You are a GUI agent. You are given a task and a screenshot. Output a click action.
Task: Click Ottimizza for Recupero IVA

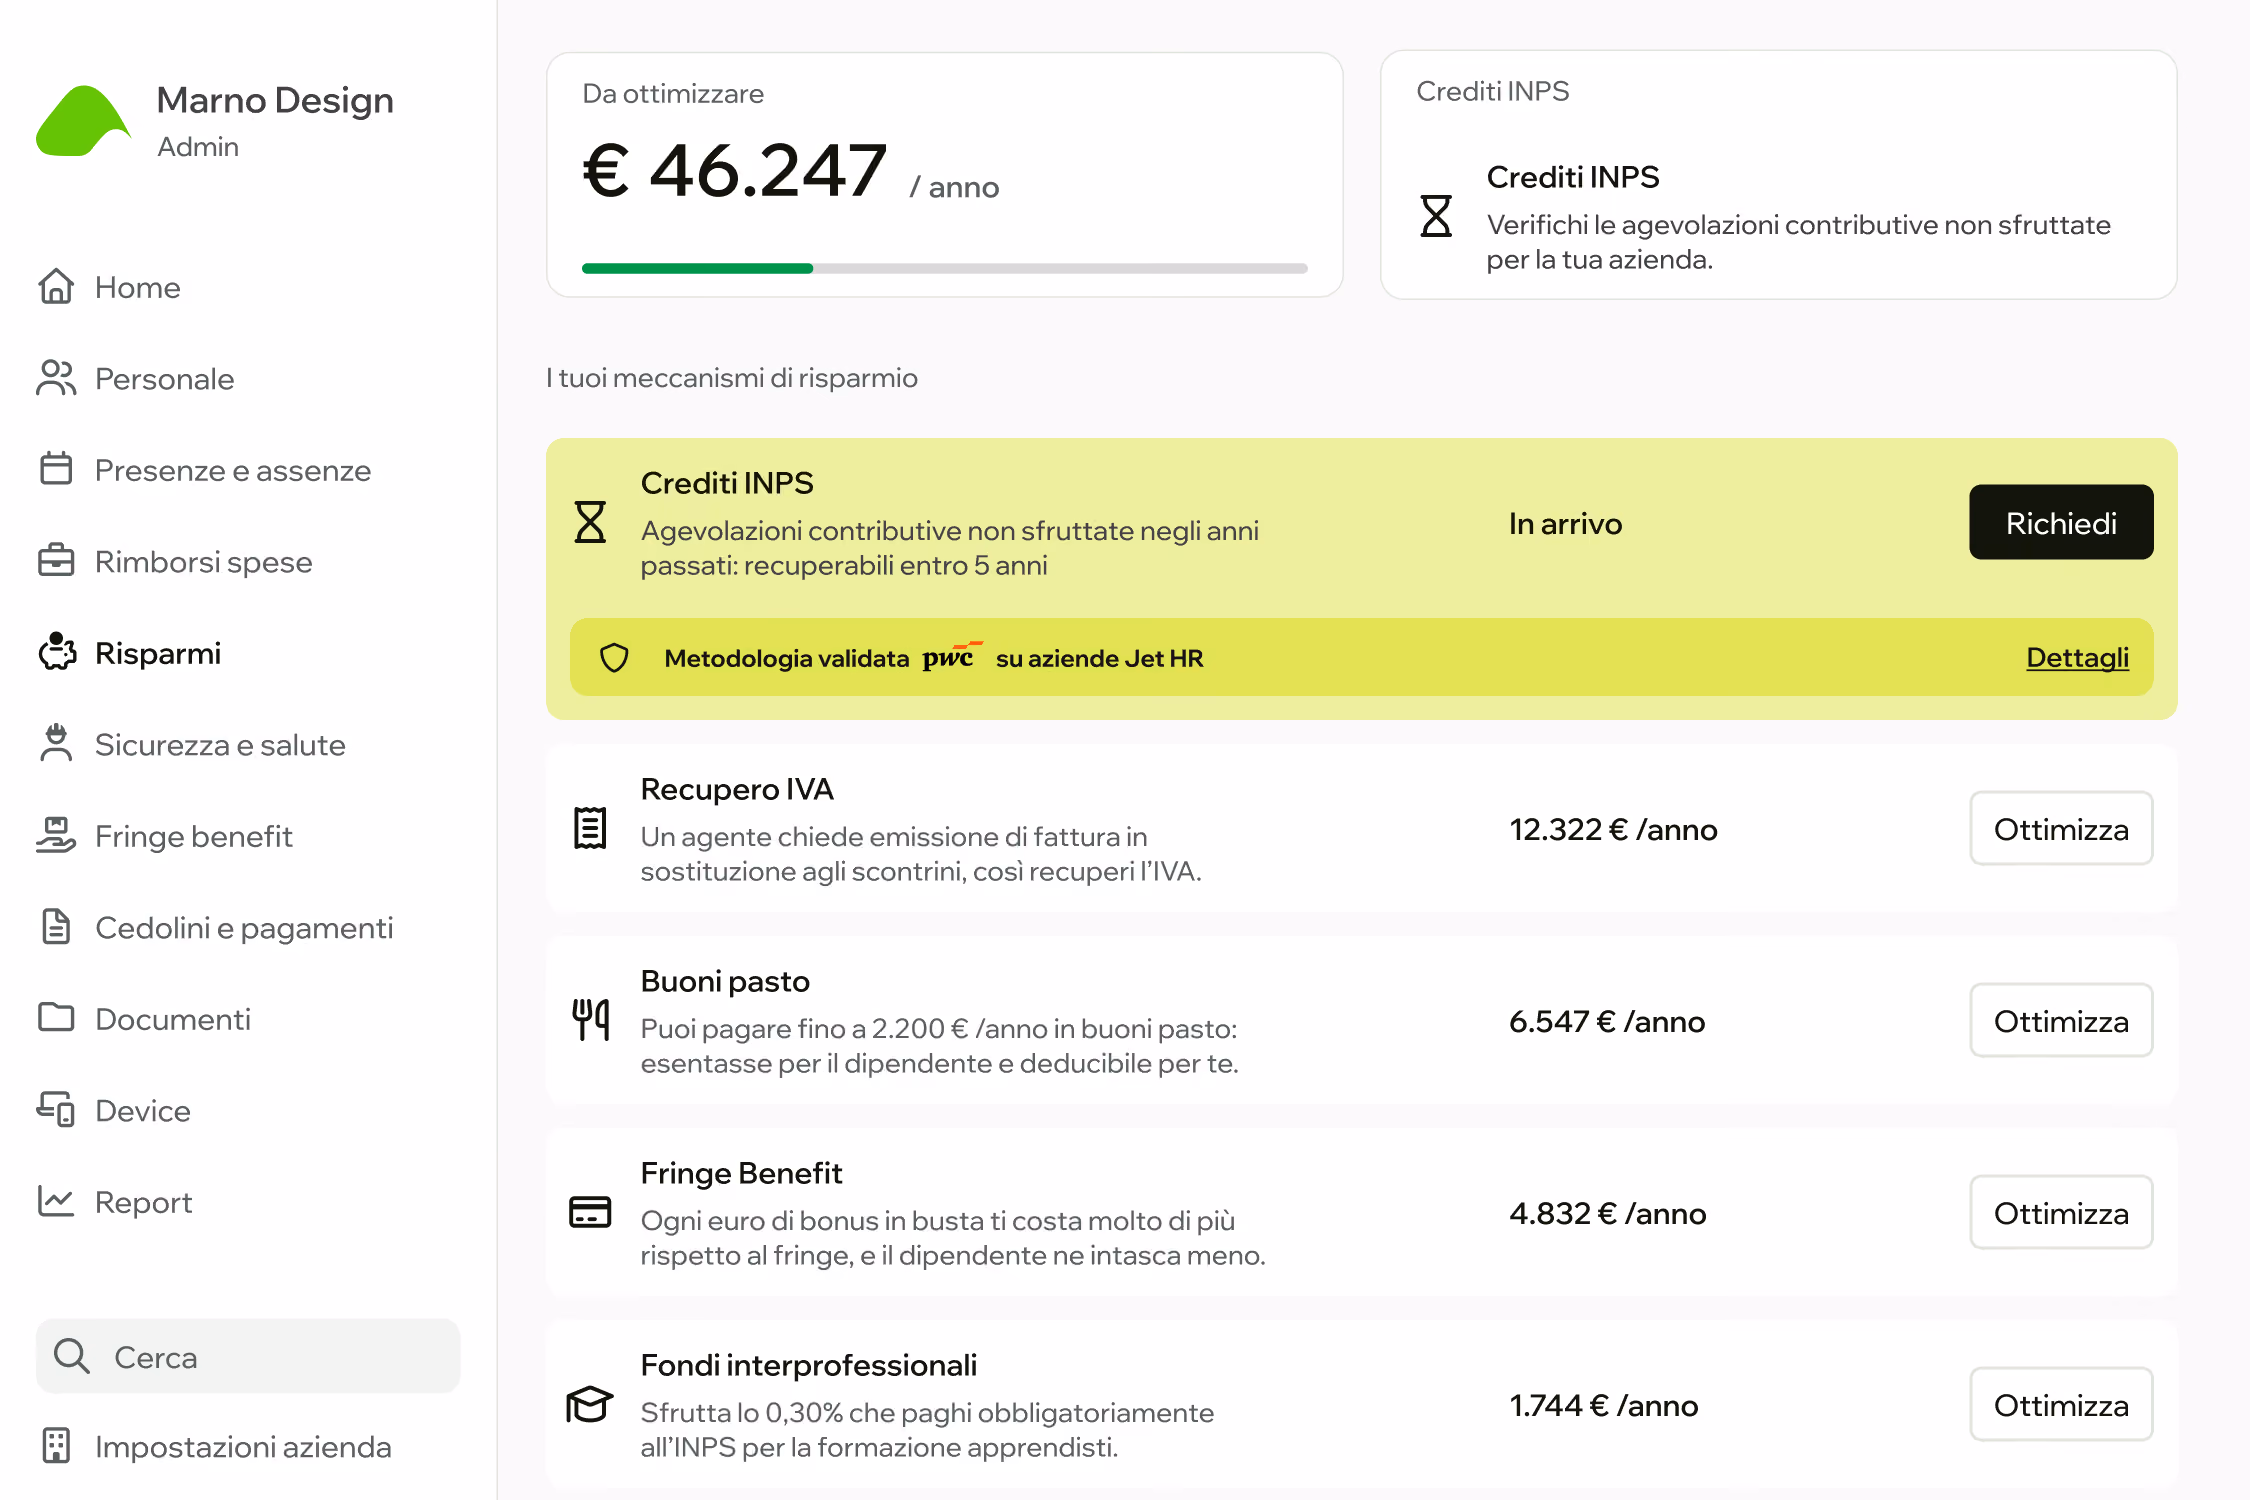click(2061, 829)
